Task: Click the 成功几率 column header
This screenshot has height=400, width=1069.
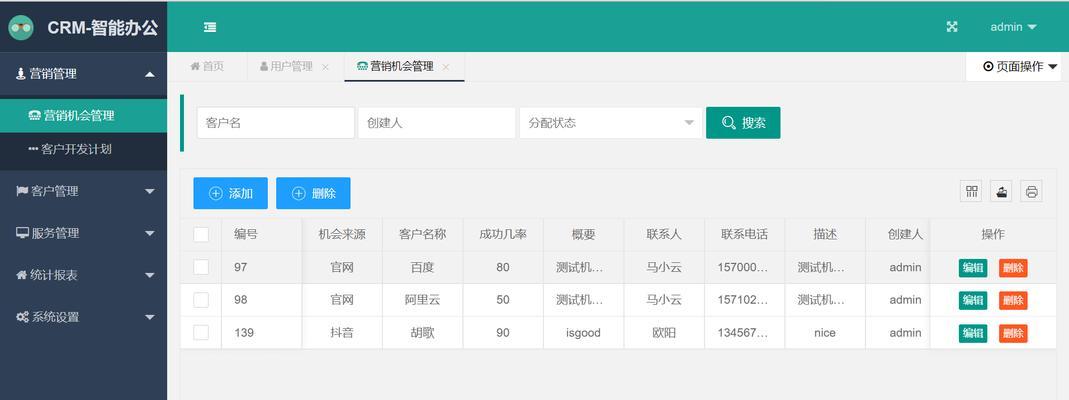Action: (503, 234)
